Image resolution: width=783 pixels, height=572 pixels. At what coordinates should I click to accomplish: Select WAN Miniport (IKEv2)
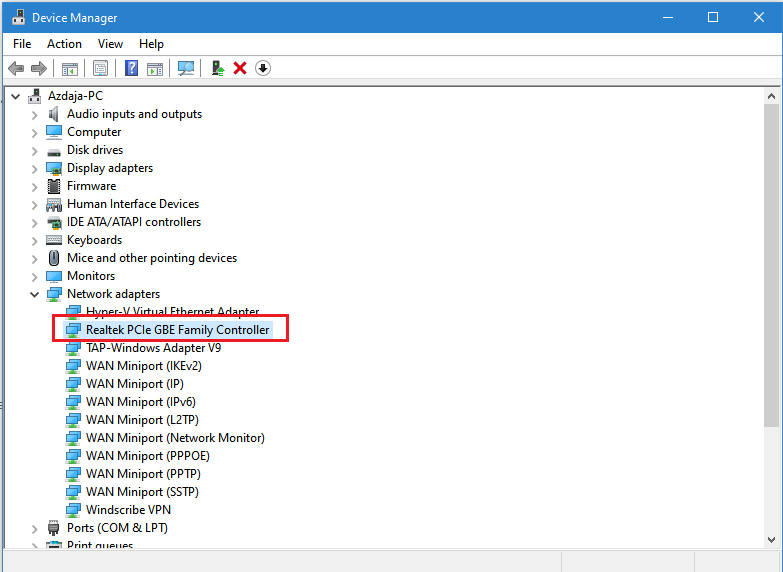tap(144, 366)
